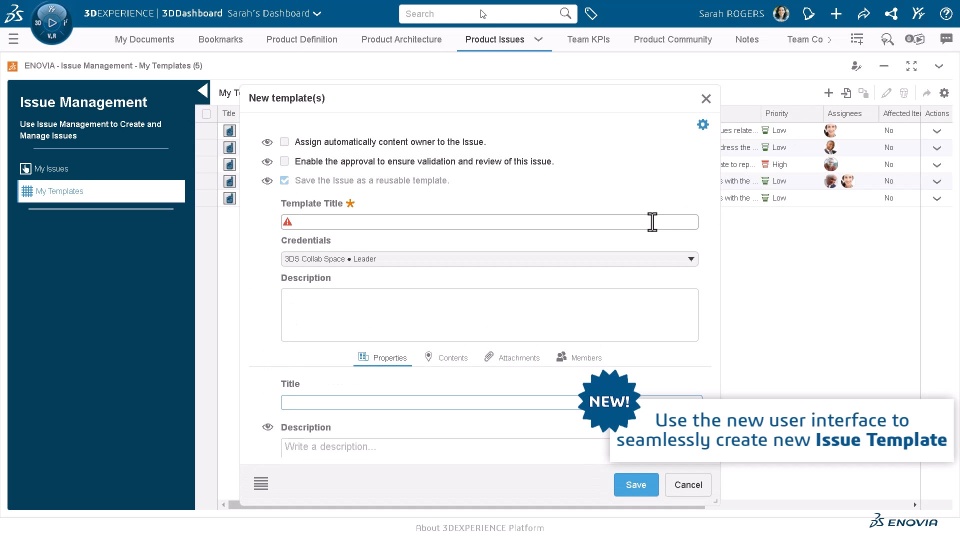
Task: Open the notifications icon in top bar
Action: coord(808,13)
